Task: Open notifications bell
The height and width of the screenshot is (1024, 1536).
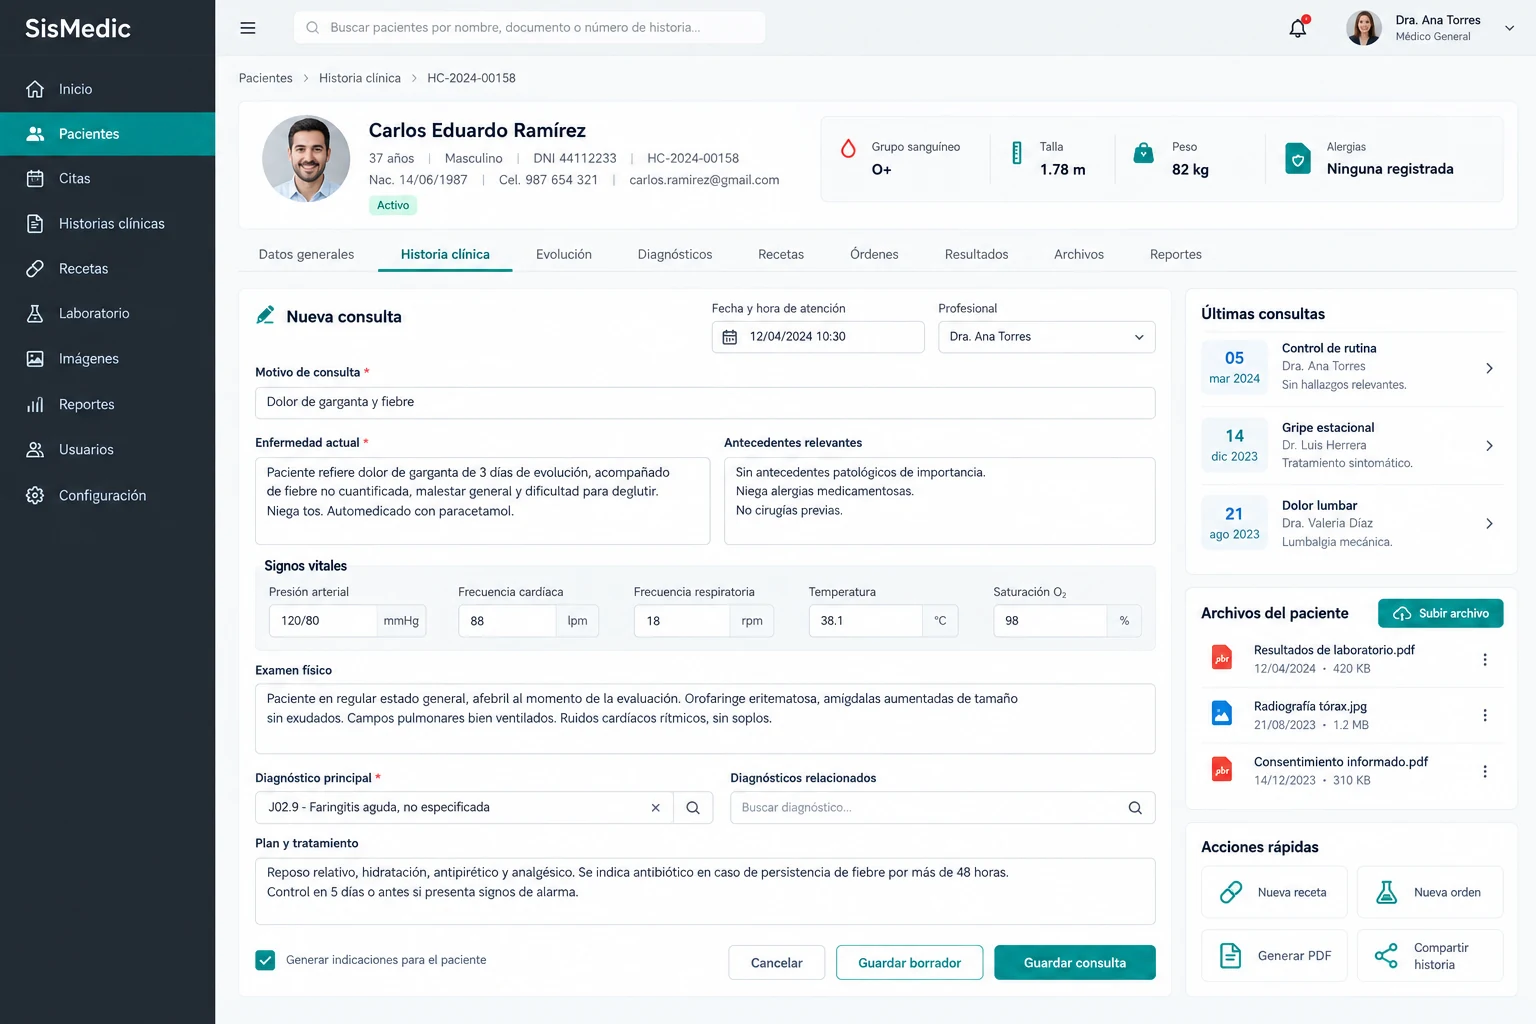Action: point(1298,28)
